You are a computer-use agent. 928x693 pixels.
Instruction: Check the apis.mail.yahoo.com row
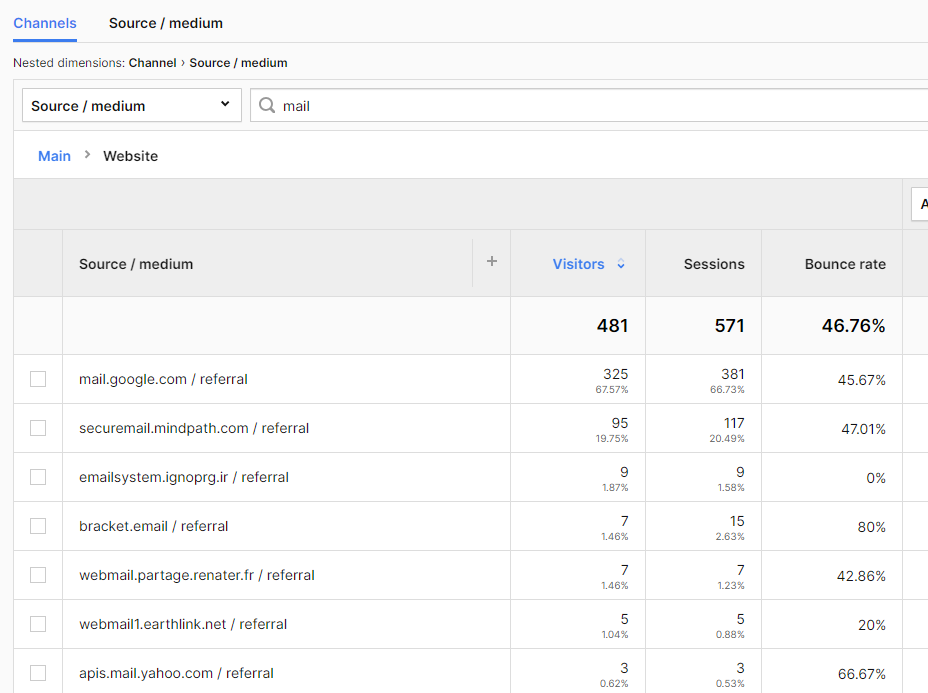click(38, 673)
